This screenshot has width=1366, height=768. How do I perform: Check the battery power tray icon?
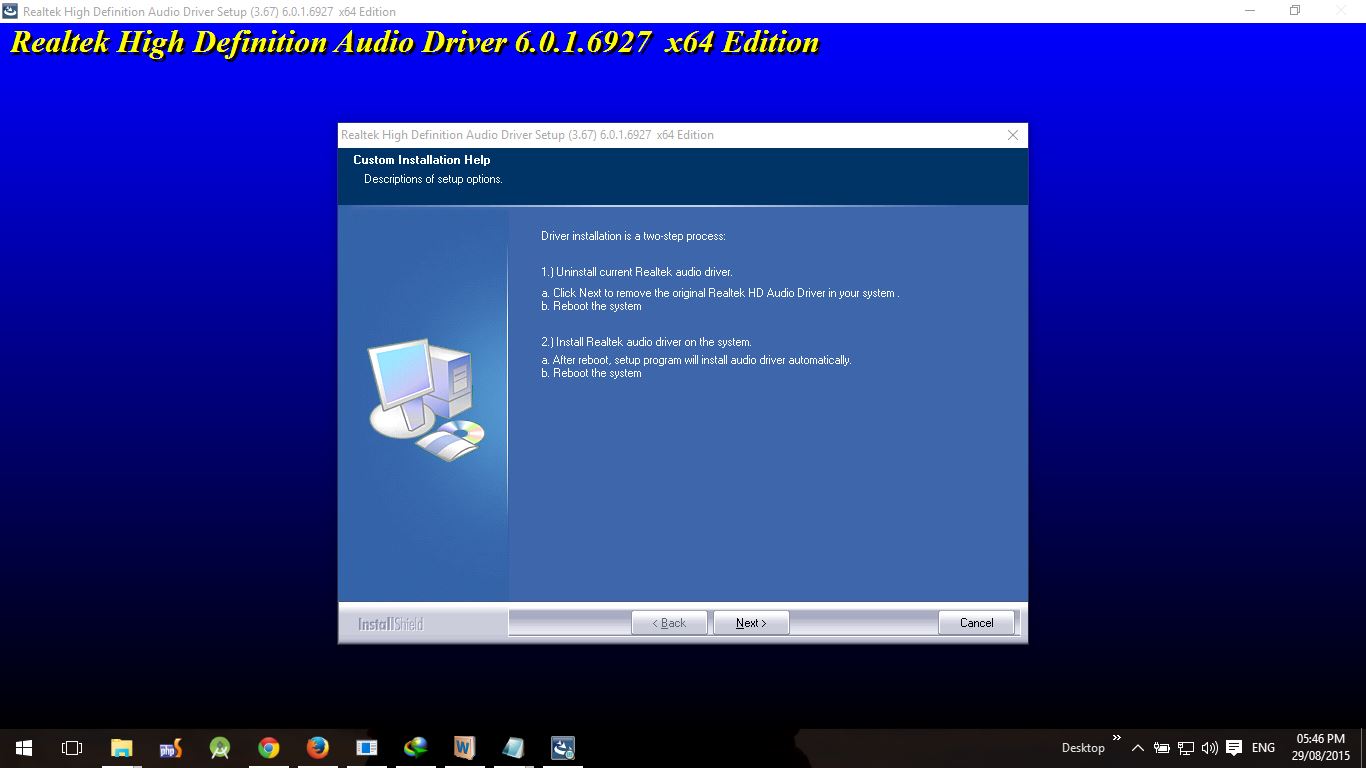click(1161, 748)
